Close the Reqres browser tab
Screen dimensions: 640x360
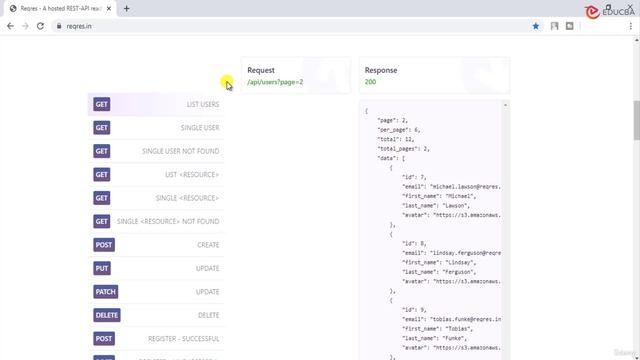point(109,9)
